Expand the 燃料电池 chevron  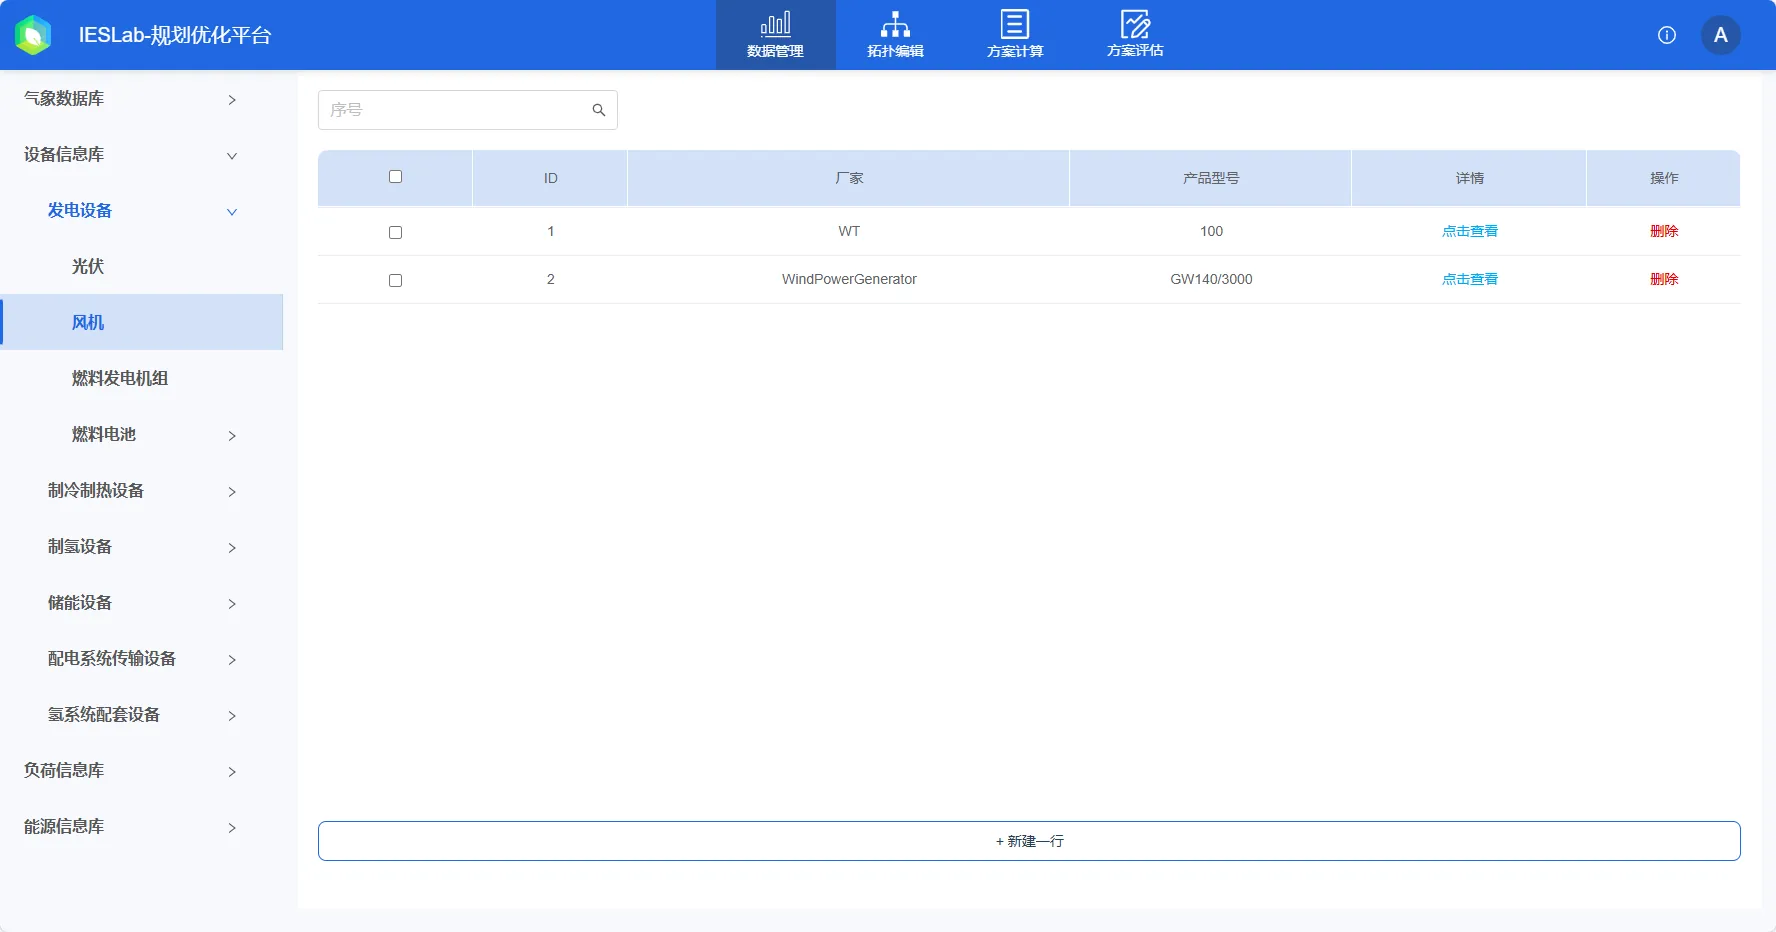pos(232,435)
